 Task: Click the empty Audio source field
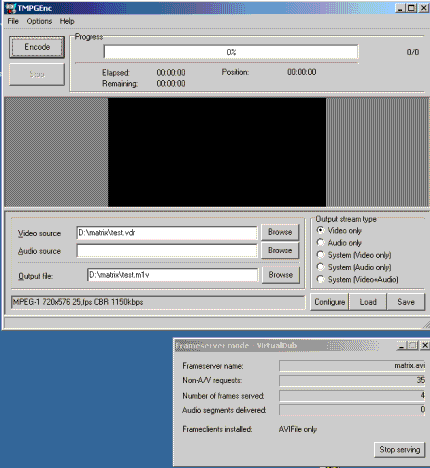167,251
